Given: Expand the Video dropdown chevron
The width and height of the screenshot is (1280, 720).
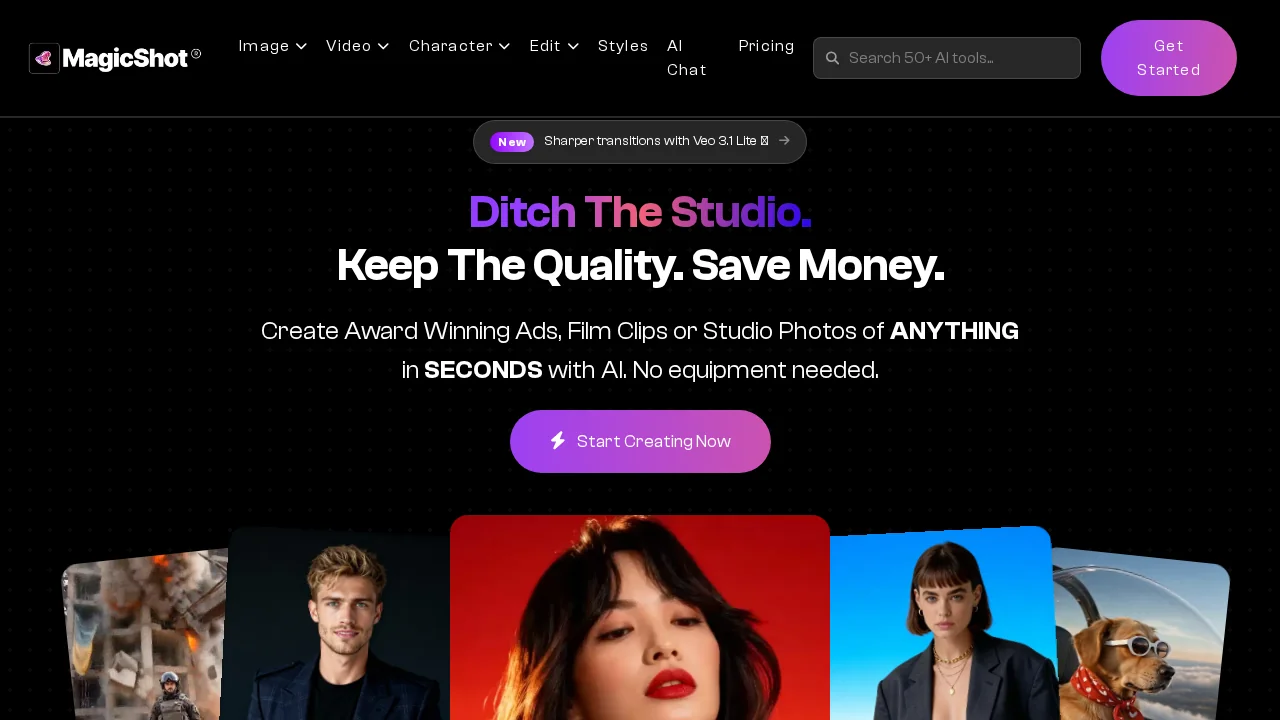Looking at the screenshot, I should pyautogui.click(x=383, y=46).
